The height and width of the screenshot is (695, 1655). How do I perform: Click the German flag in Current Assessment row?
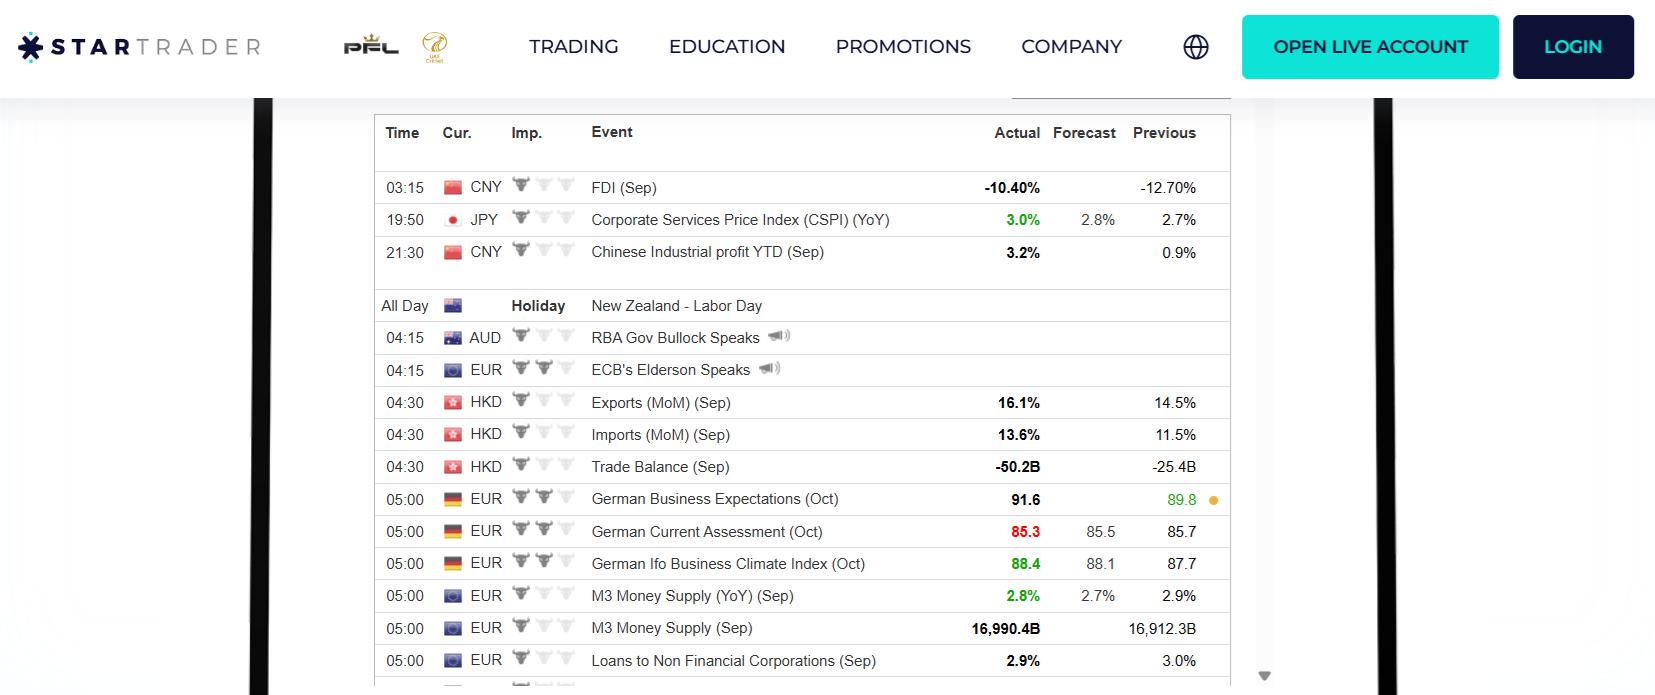pos(453,532)
